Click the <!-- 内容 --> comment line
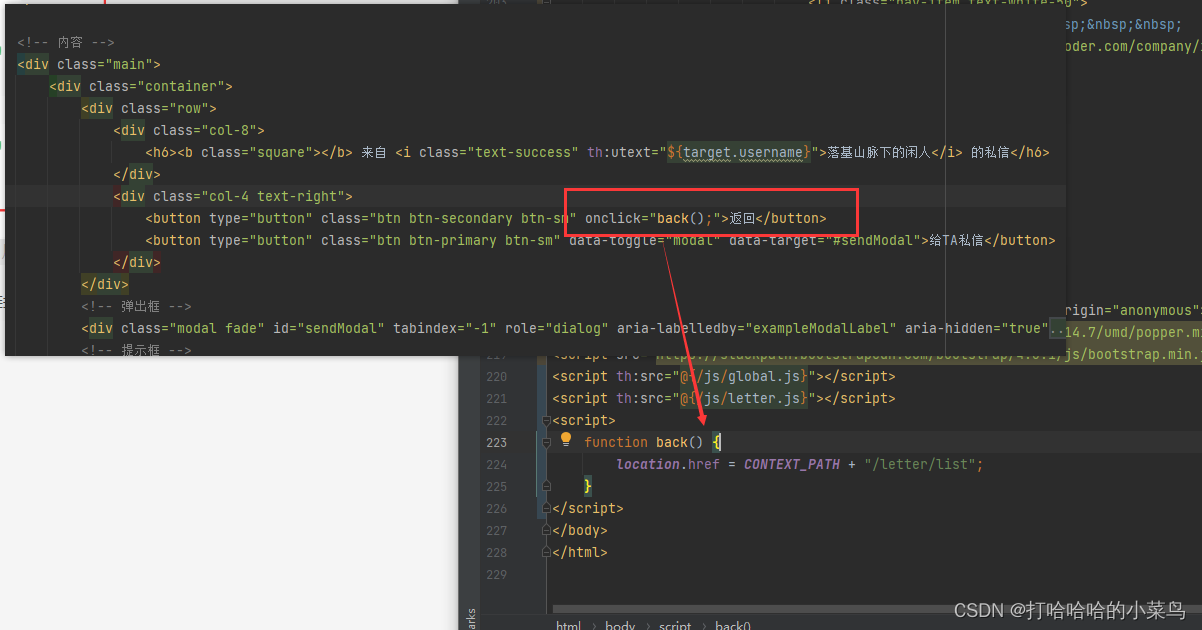The height and width of the screenshot is (630, 1202). tap(66, 42)
